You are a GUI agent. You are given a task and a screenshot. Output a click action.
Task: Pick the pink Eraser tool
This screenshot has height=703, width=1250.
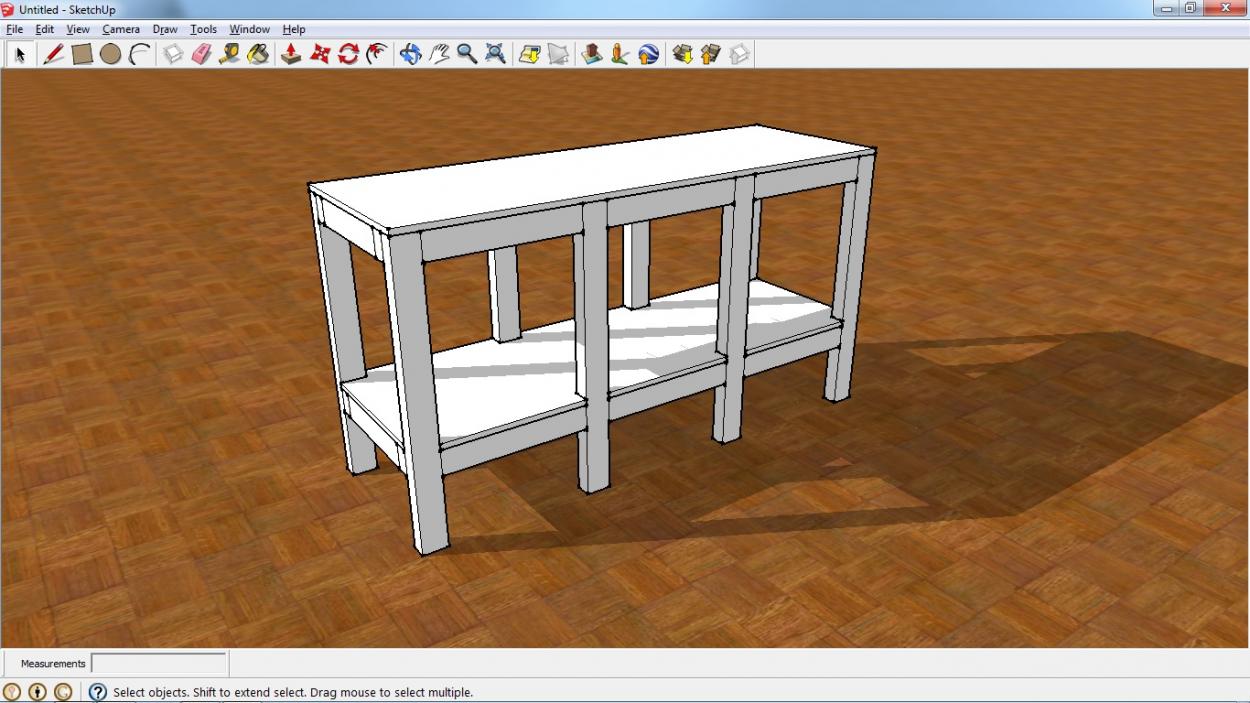201,54
